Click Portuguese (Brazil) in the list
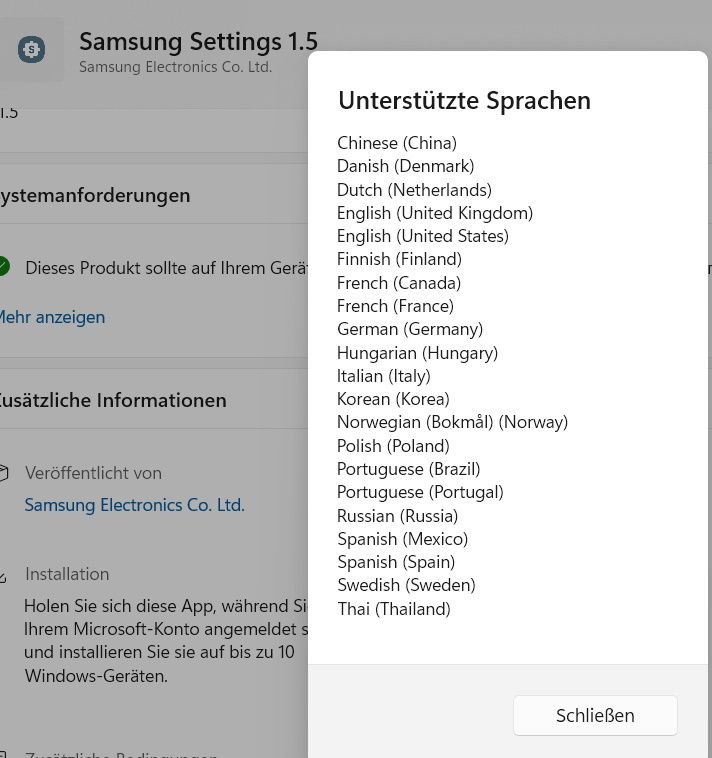This screenshot has width=712, height=758. [408, 469]
